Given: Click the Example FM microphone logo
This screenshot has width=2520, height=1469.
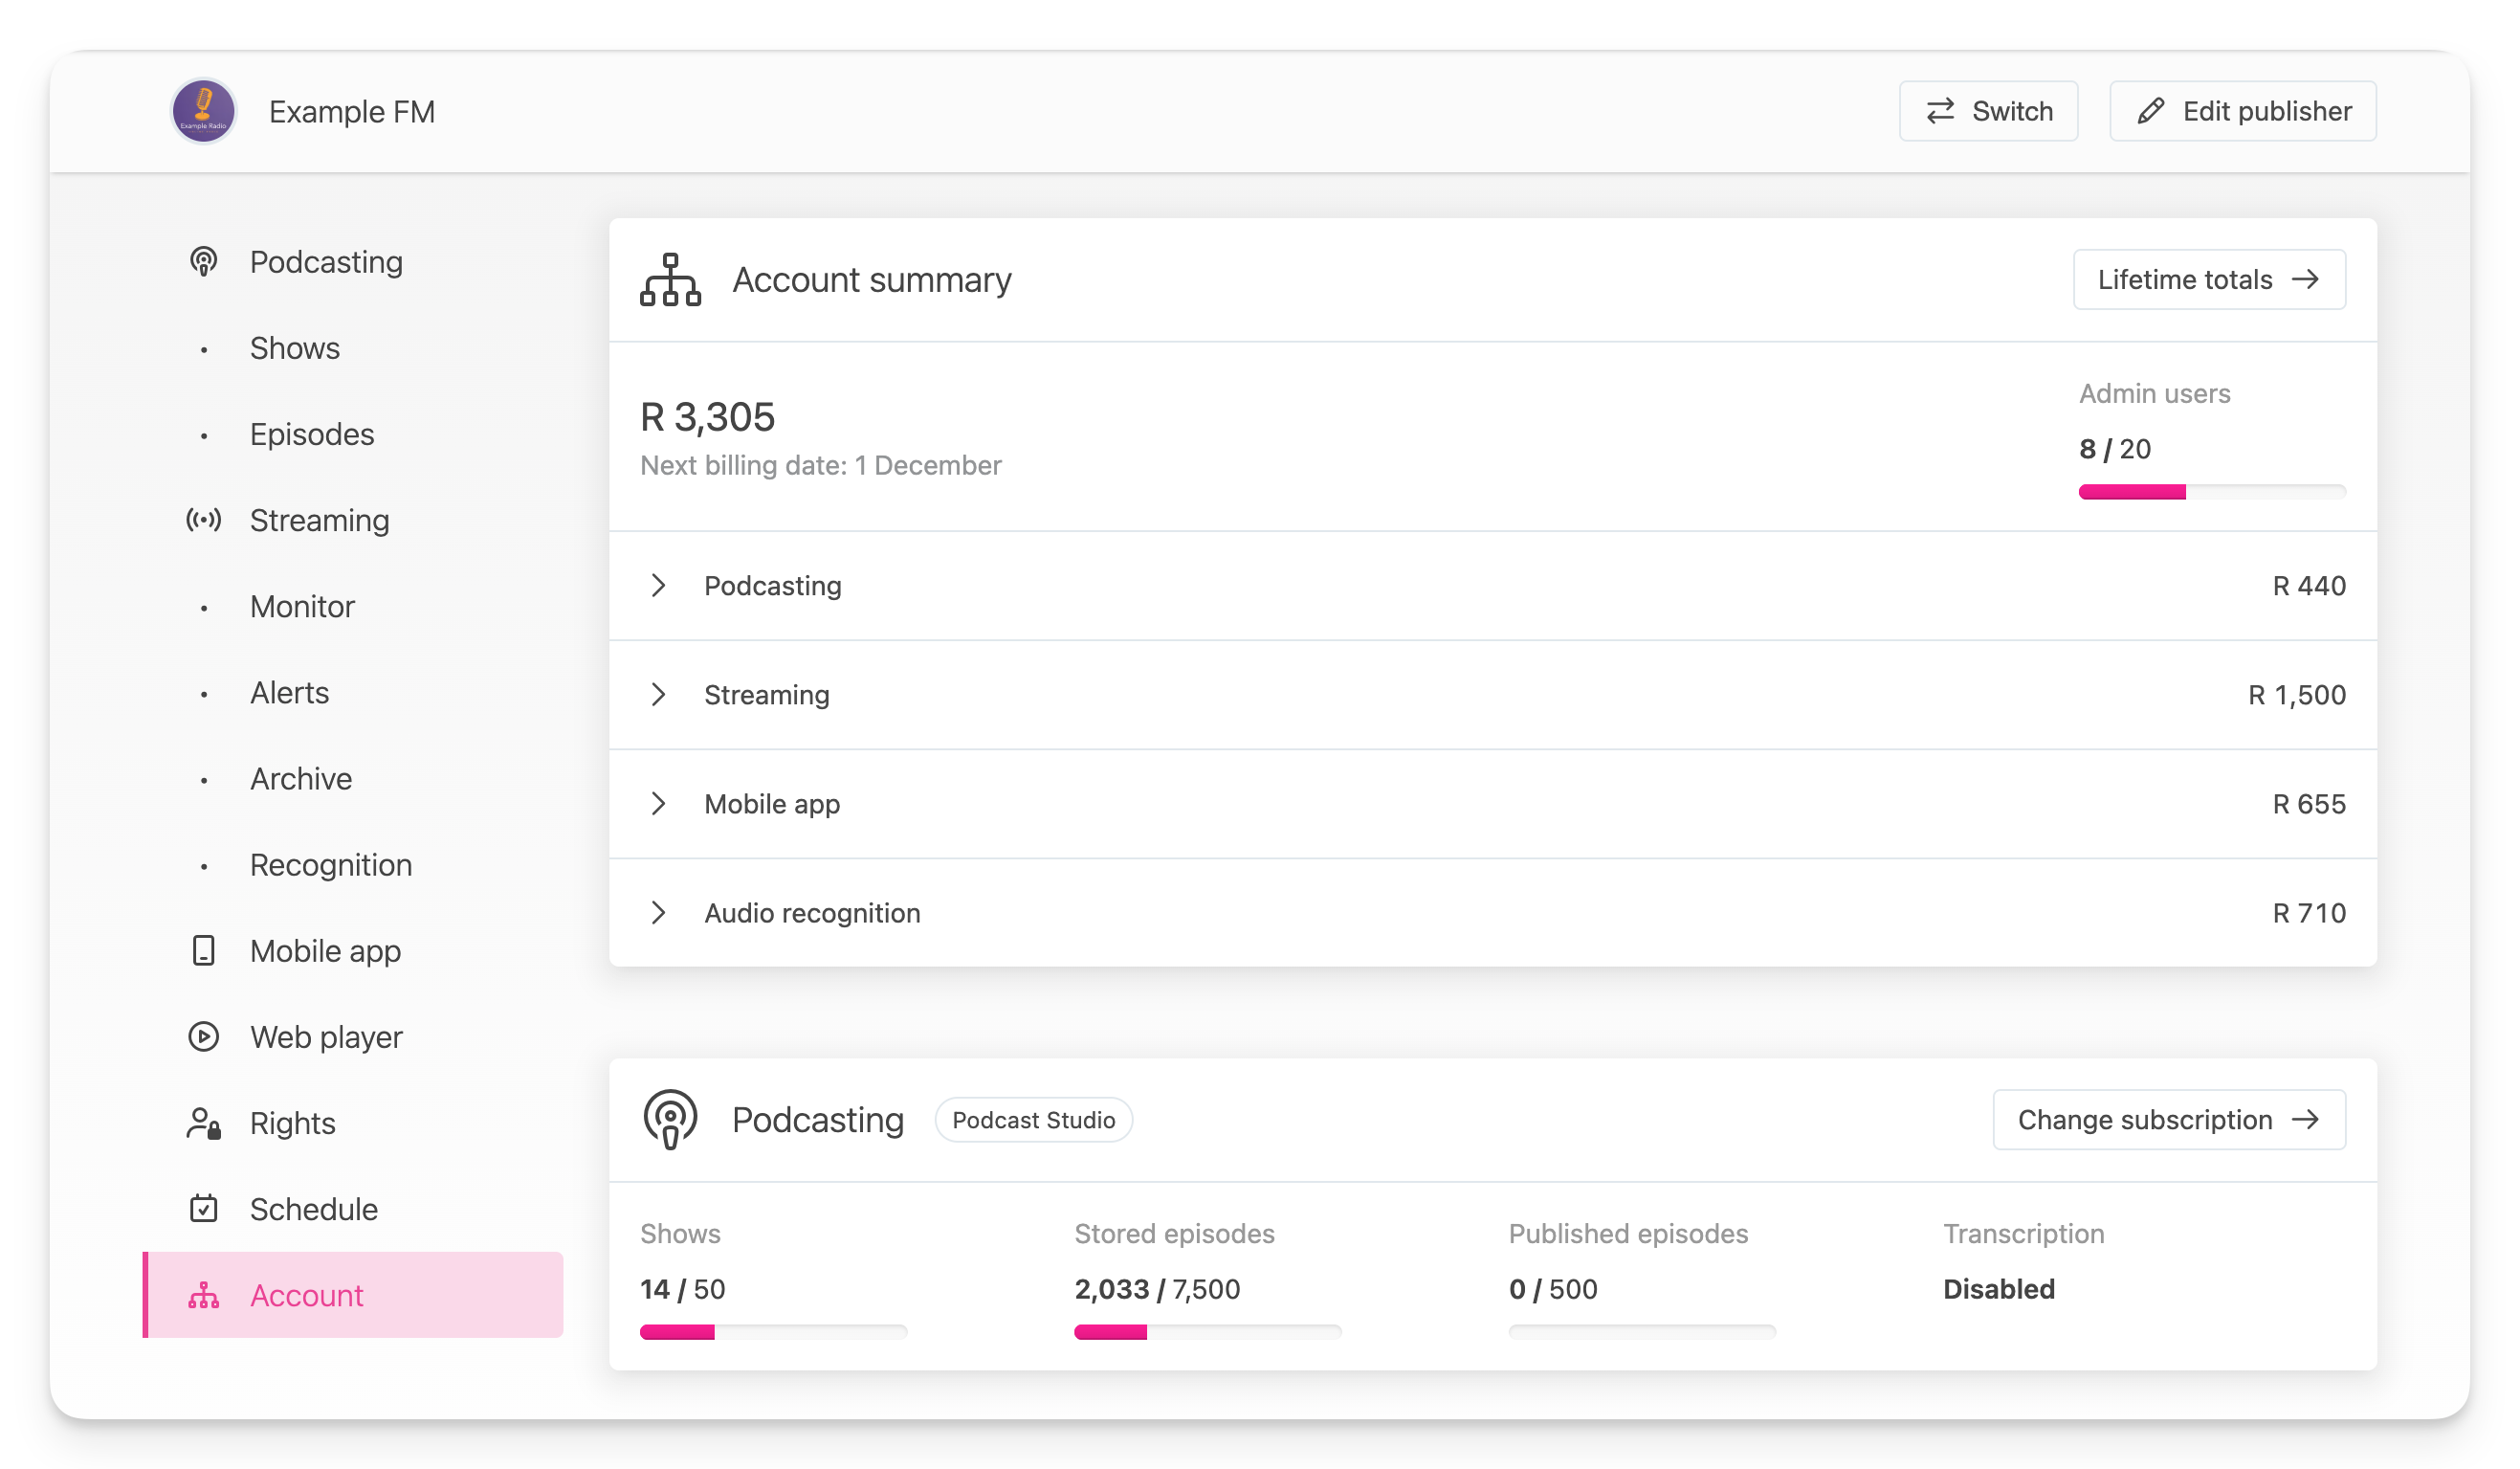Looking at the screenshot, I should 203,111.
